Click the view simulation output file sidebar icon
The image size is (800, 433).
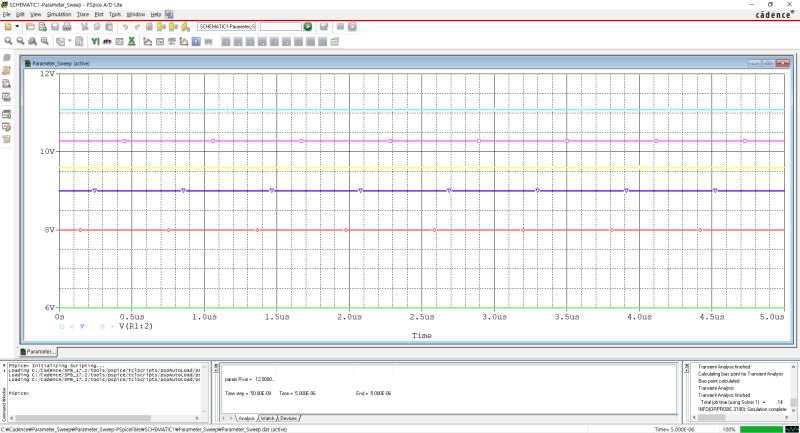click(x=7, y=84)
